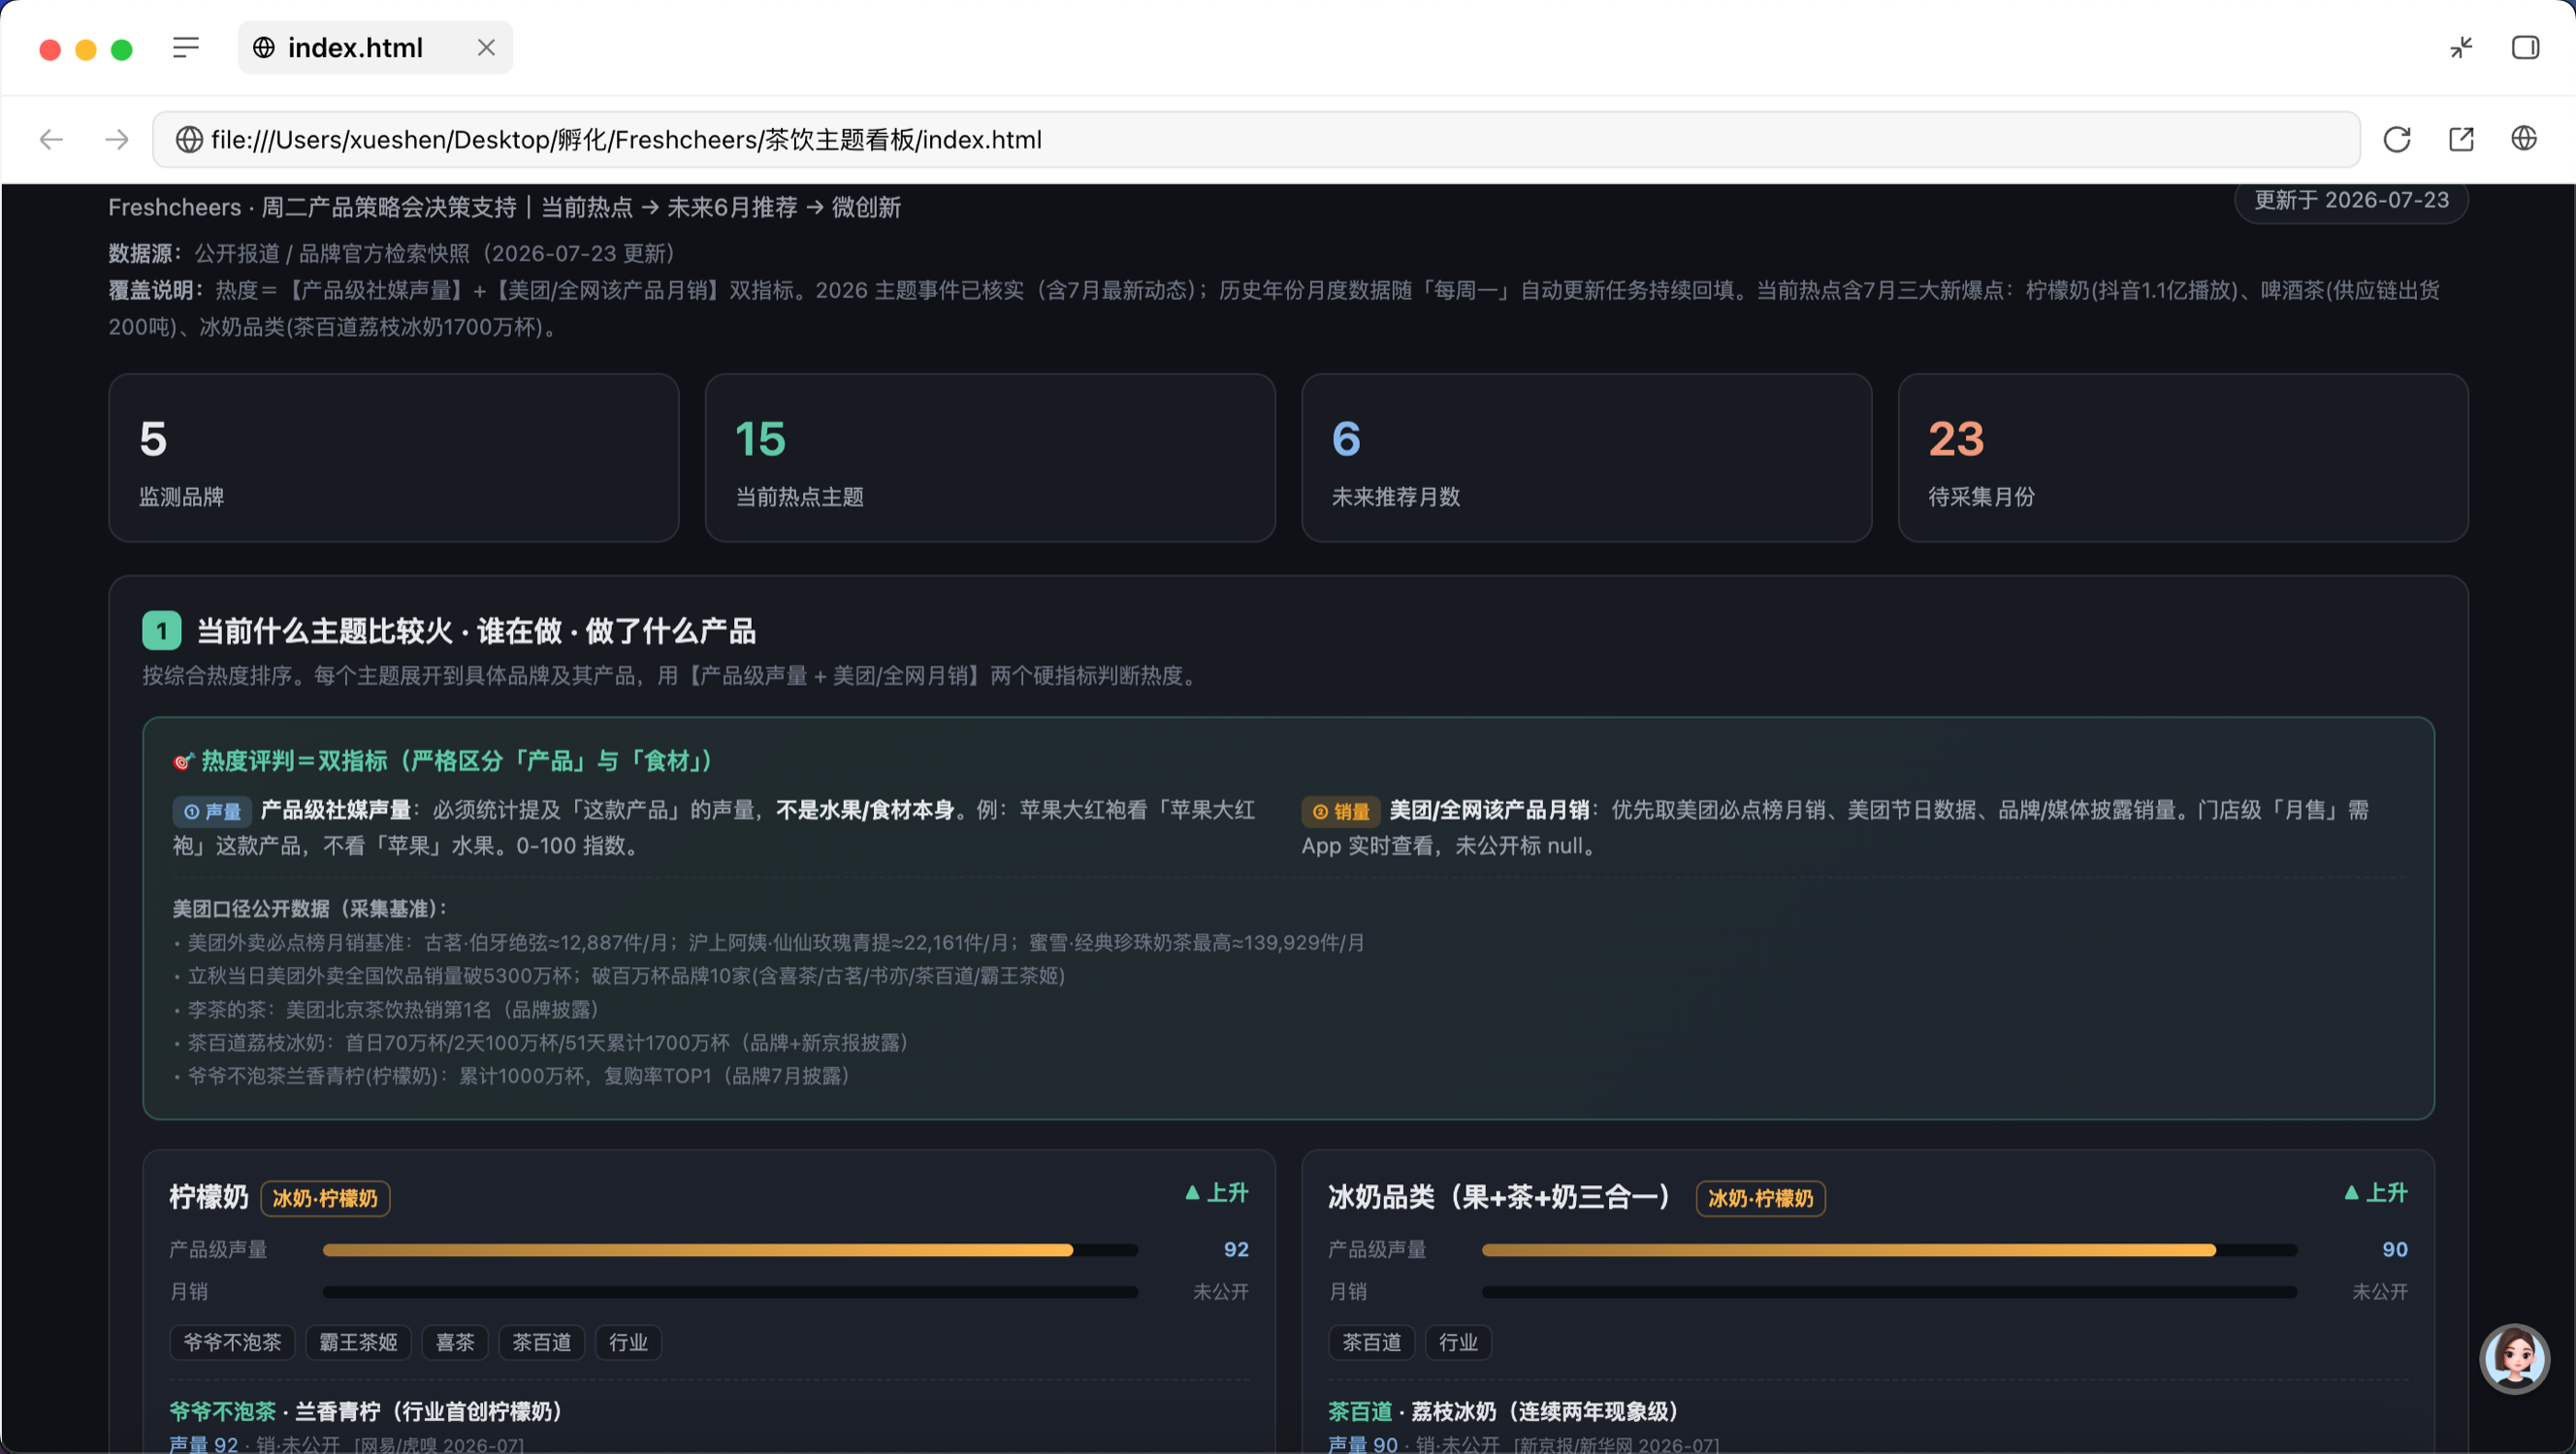Reload the page
2576x1454 pixels.
[x=2397, y=140]
